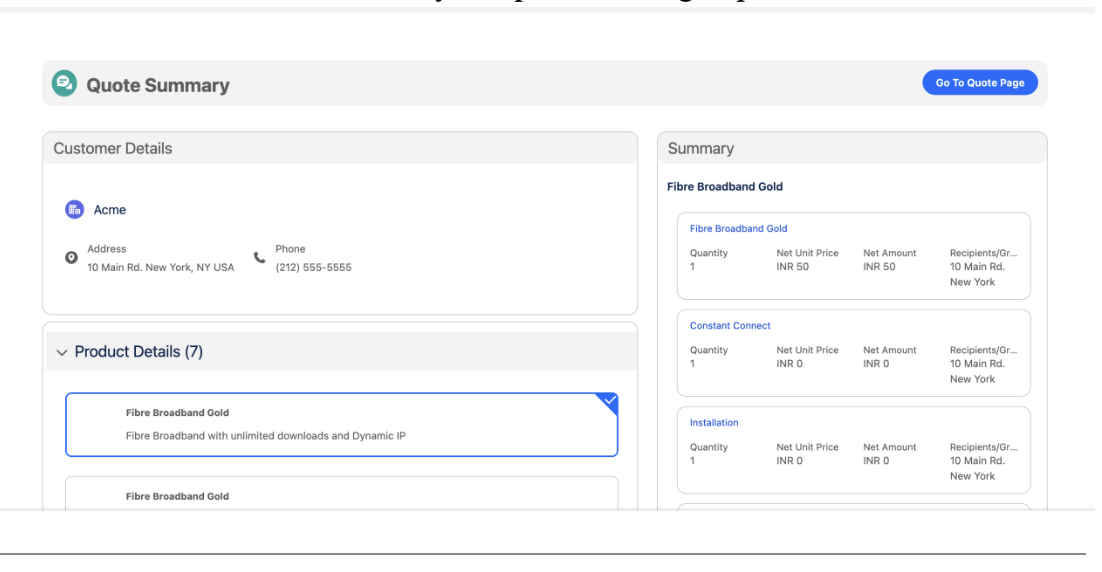Click the Summary panel header
Viewport: 1102px width, 572px height.
tap(701, 149)
